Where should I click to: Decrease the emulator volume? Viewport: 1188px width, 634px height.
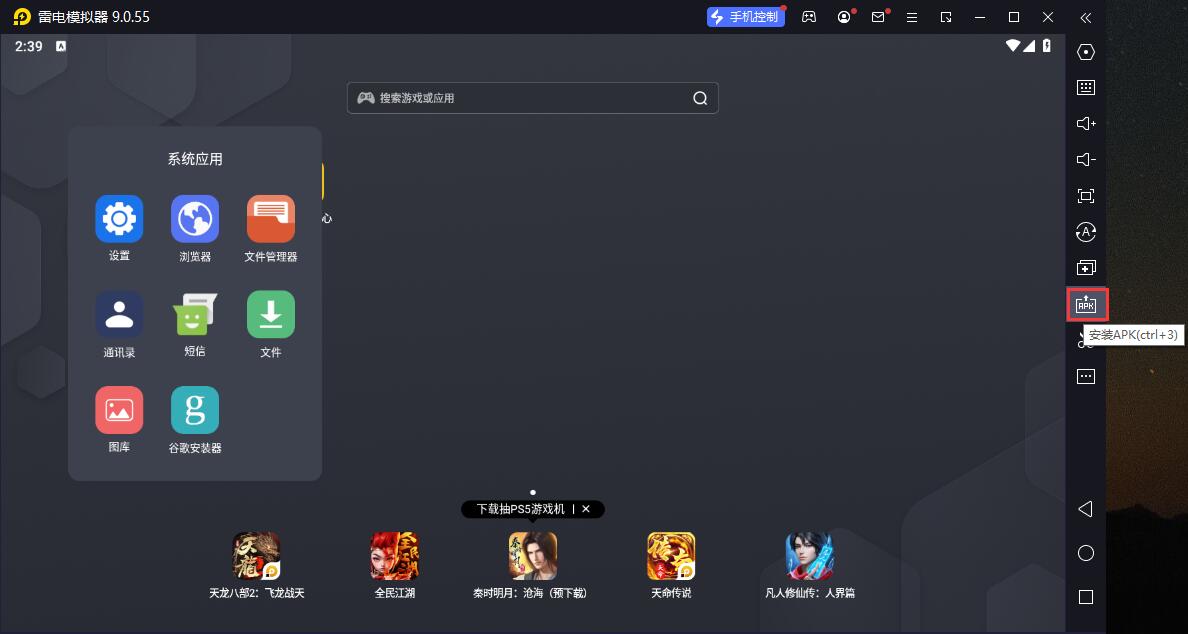click(x=1086, y=158)
